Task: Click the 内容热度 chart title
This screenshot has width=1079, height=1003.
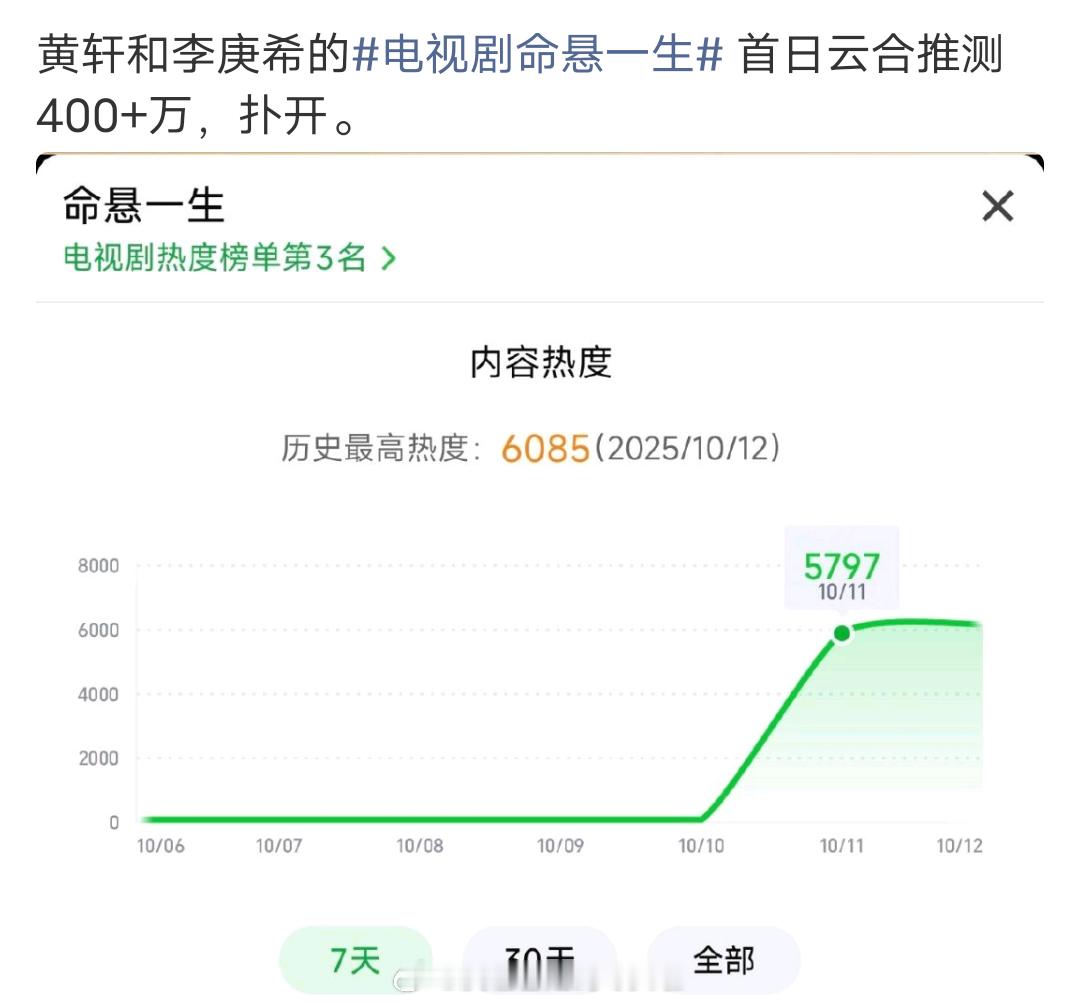Action: point(541,363)
